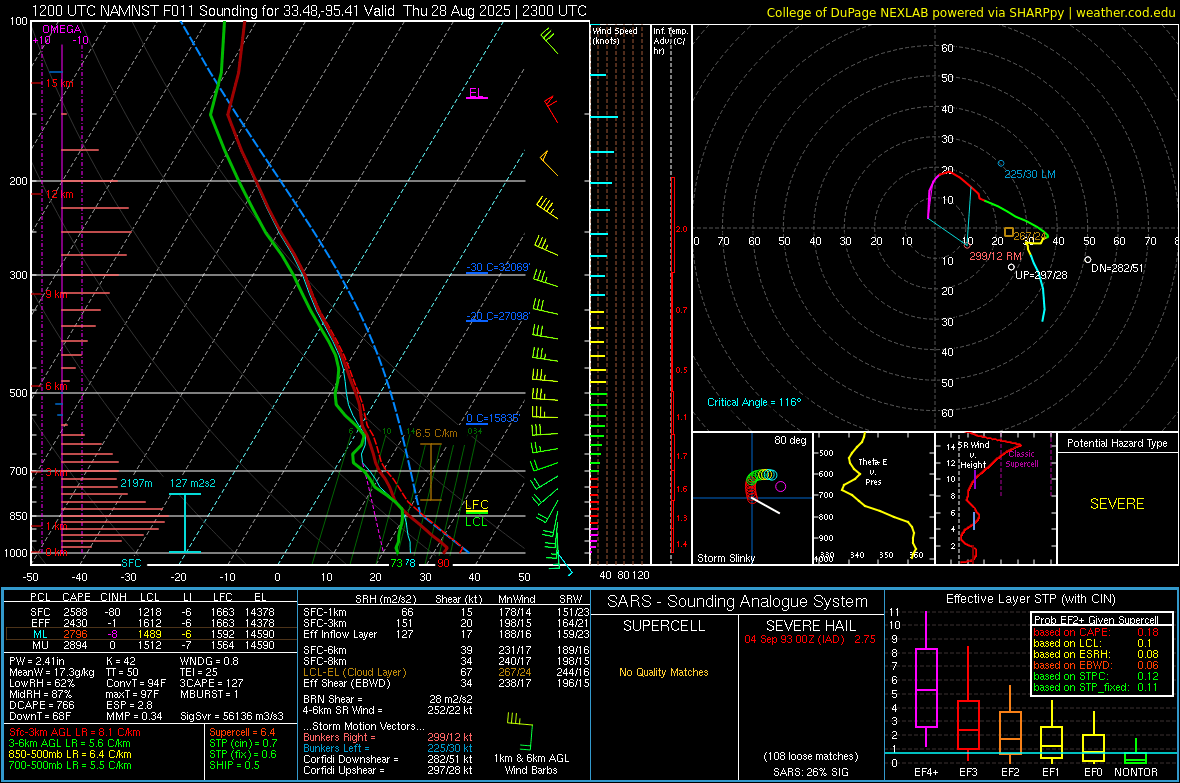Click the 225/30 LM hodograph label
1180x783 pixels.
coord(1029,174)
